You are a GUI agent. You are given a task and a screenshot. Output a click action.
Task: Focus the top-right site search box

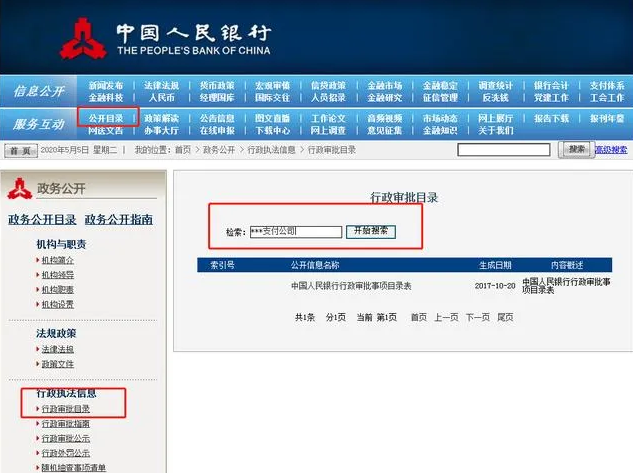pos(503,149)
